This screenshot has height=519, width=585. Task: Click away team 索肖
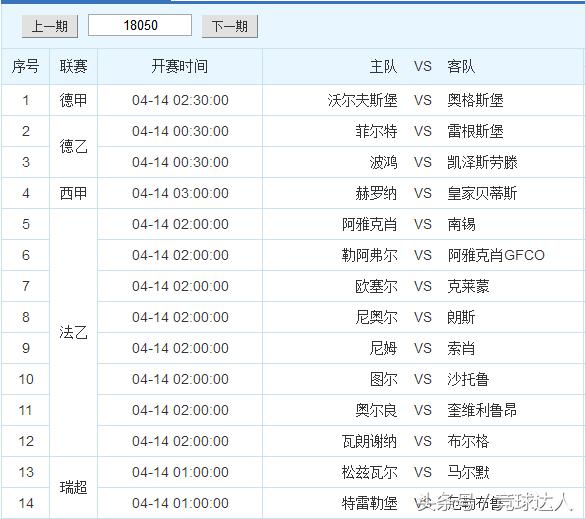click(x=461, y=348)
